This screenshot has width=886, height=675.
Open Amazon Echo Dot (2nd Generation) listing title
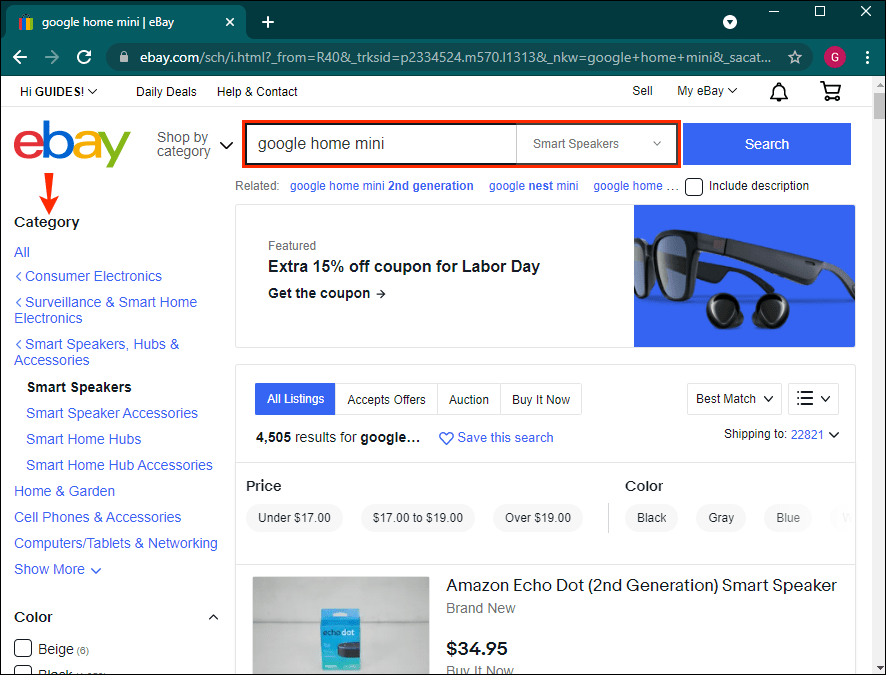tap(641, 585)
